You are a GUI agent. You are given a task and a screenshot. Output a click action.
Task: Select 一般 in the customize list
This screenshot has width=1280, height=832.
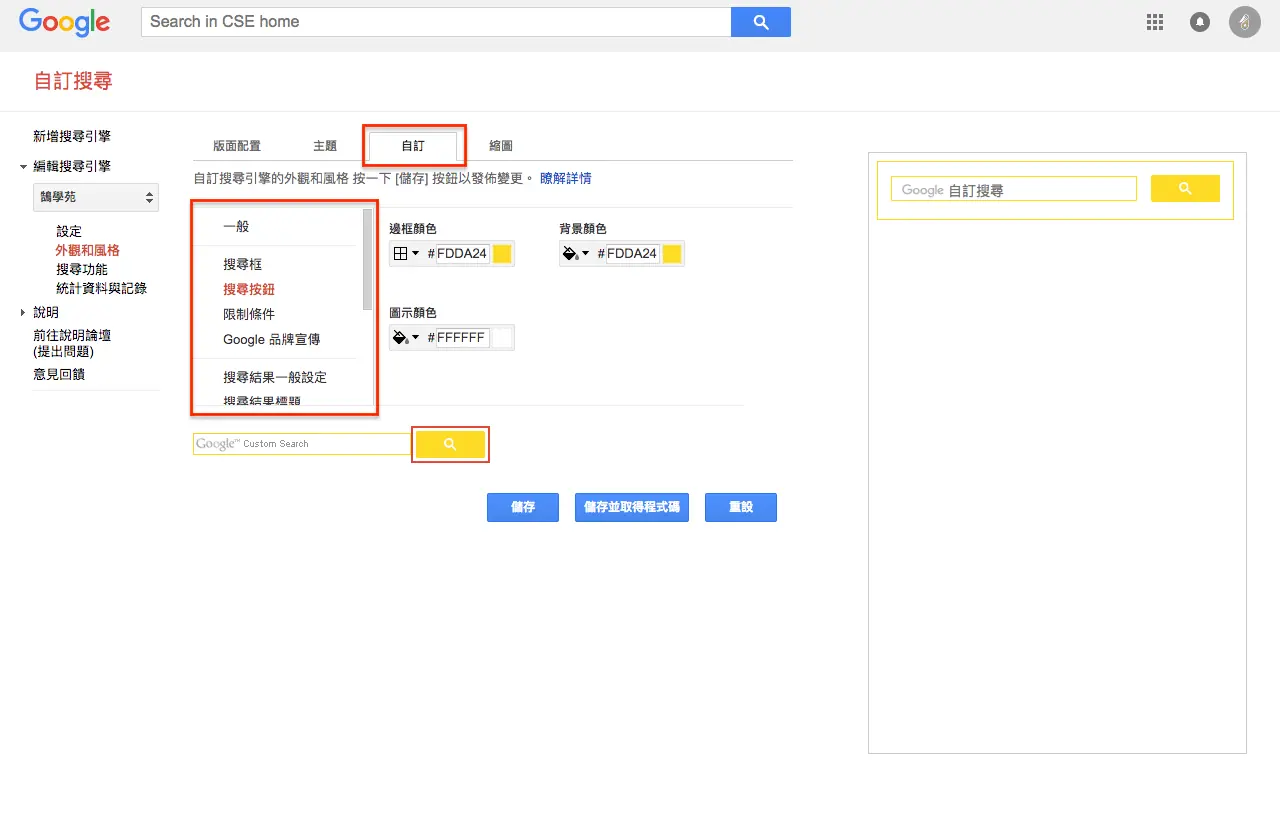tap(236, 227)
